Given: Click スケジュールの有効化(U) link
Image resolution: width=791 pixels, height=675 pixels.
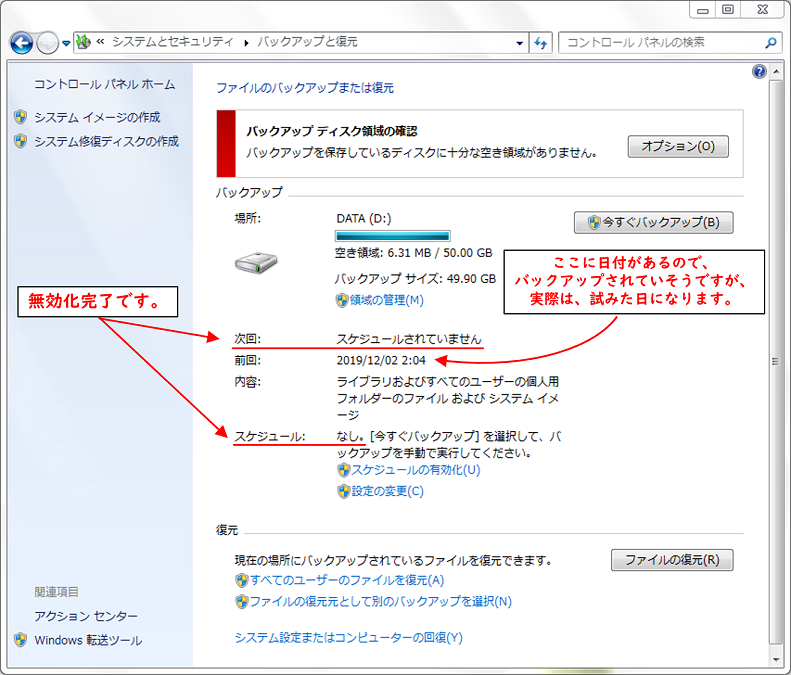Looking at the screenshot, I should (416, 470).
